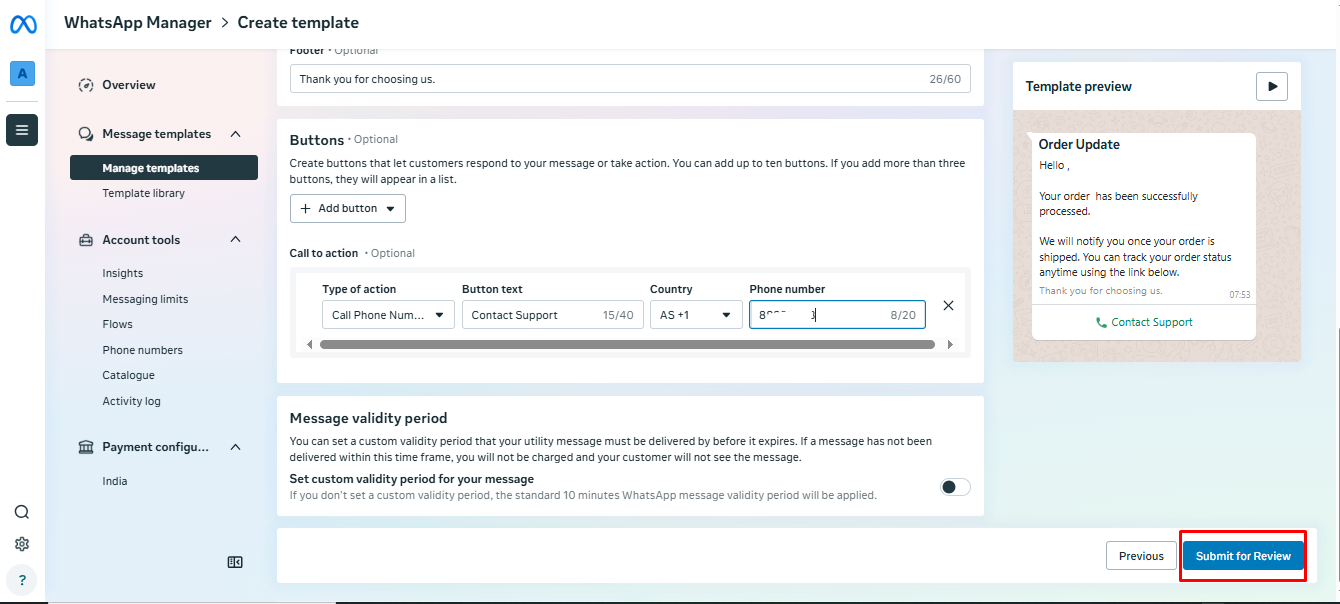Viewport: 1340px width, 604px height.
Task: Click the Meta logo icon
Action: (x=22, y=24)
